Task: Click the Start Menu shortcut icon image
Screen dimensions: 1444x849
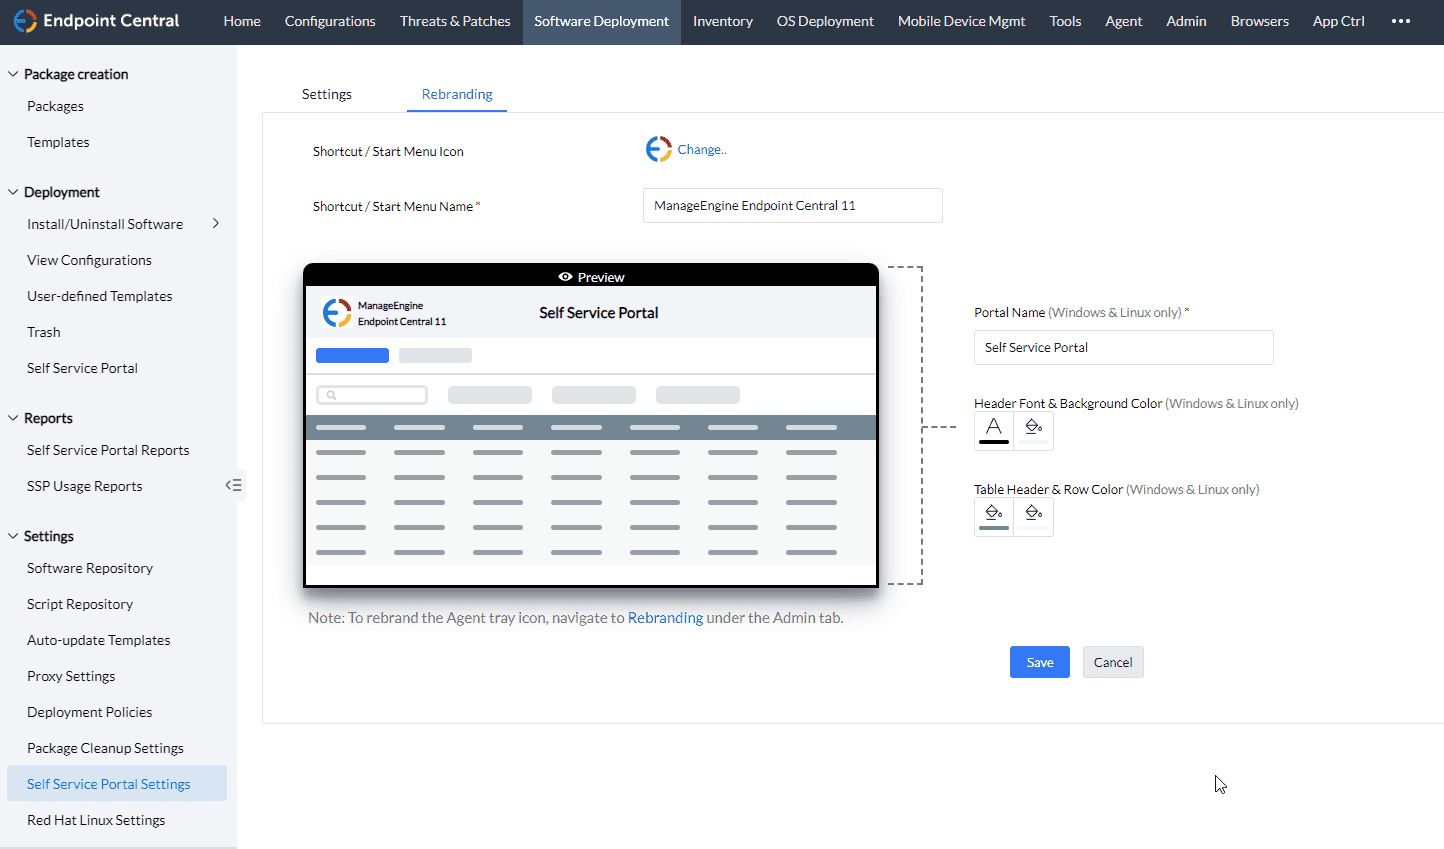Action: click(658, 149)
